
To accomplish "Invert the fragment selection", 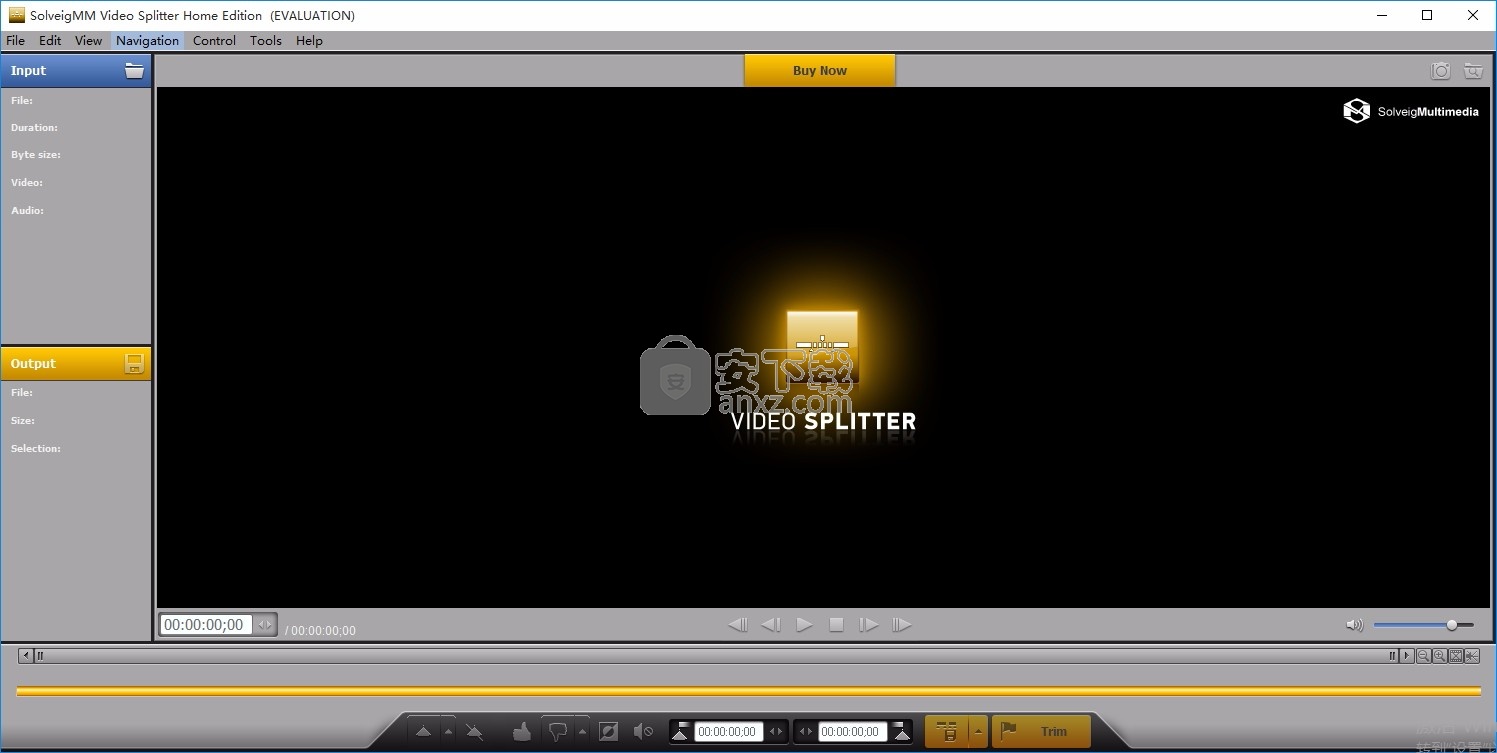I will pos(608,732).
